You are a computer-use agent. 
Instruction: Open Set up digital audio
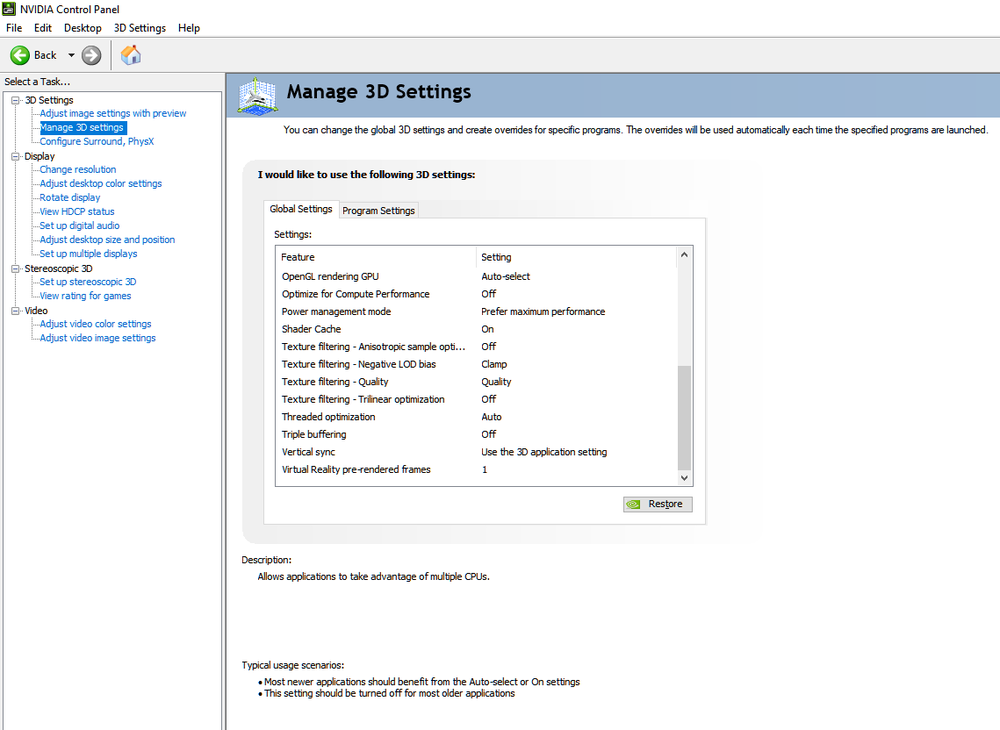pos(80,226)
